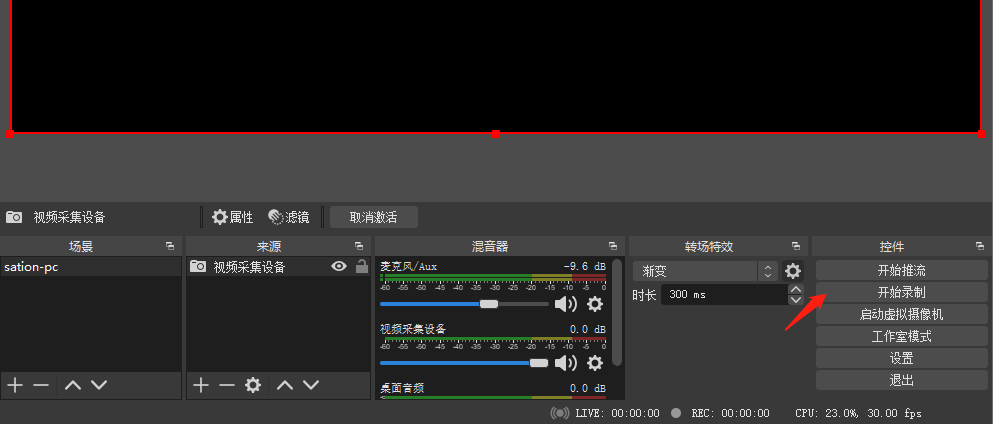Click the mixer vertical scrollbar

click(x=617, y=312)
